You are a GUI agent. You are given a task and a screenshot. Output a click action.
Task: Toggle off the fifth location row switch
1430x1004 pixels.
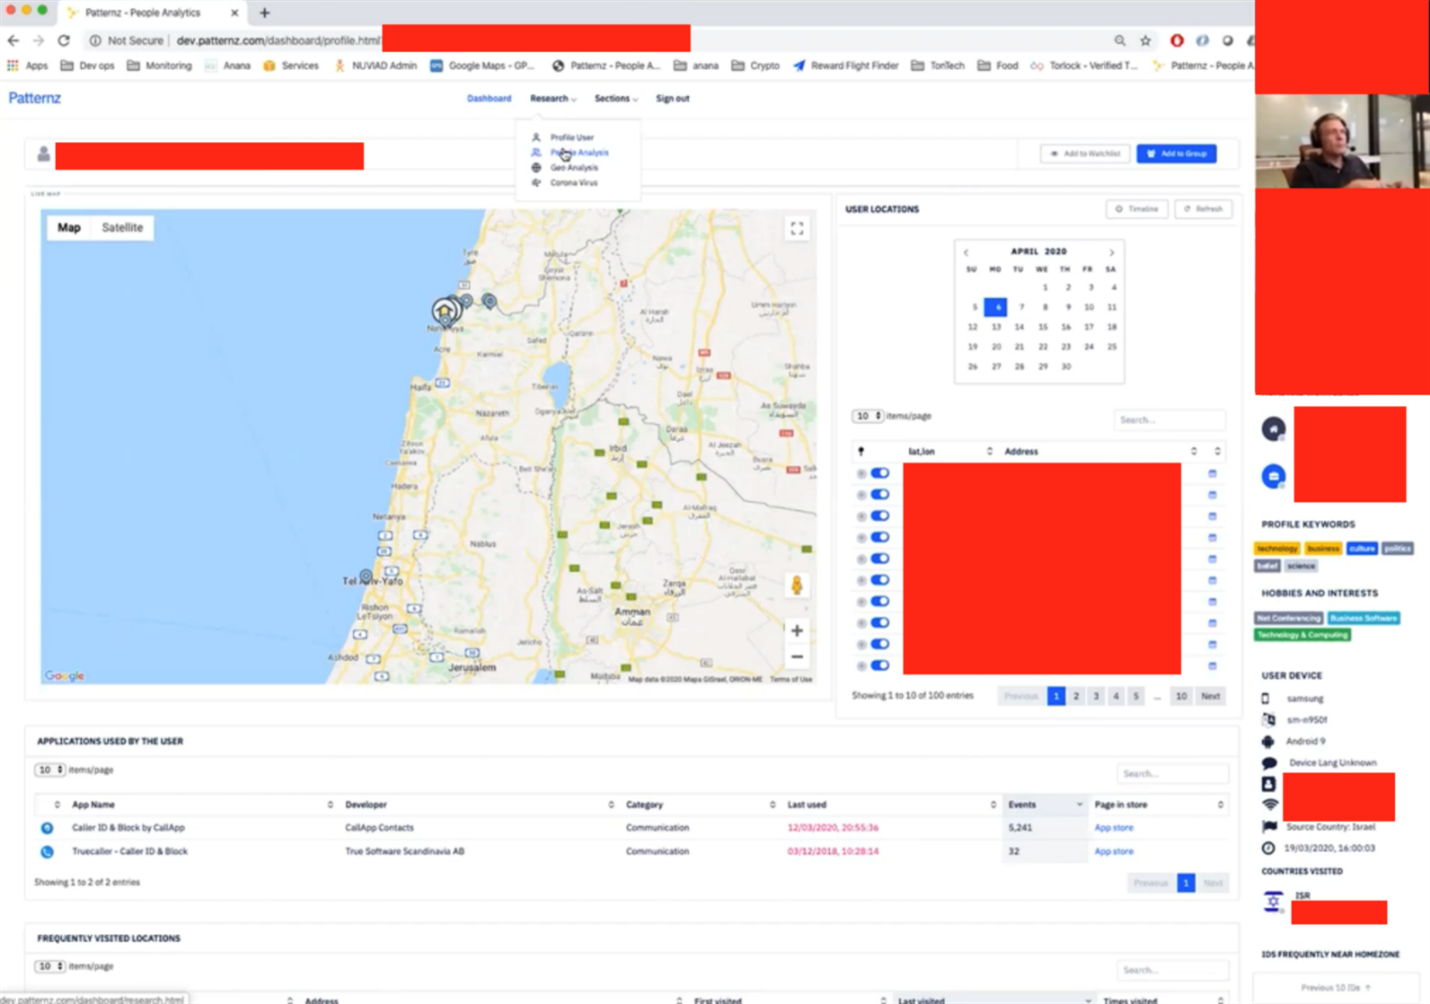[880, 559]
